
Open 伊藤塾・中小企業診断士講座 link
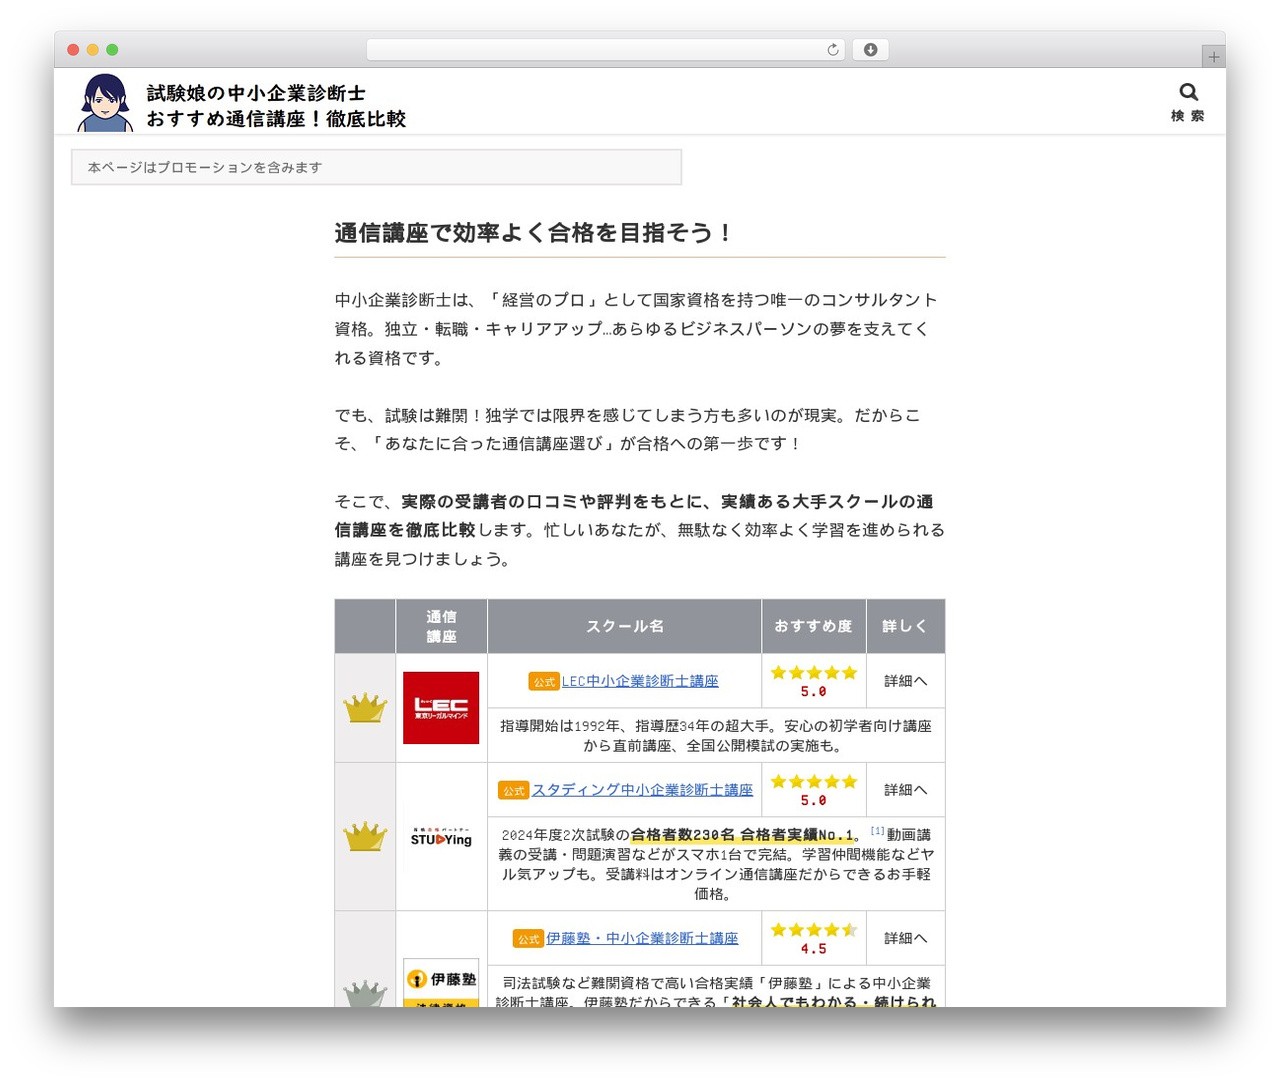tap(642, 938)
